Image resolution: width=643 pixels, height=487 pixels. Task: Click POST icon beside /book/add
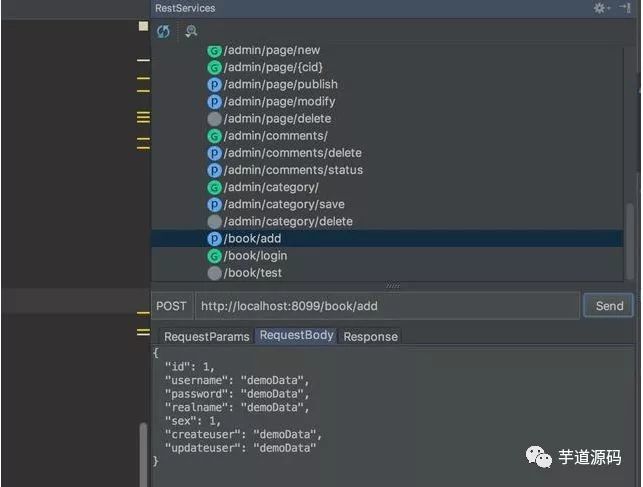(214, 239)
